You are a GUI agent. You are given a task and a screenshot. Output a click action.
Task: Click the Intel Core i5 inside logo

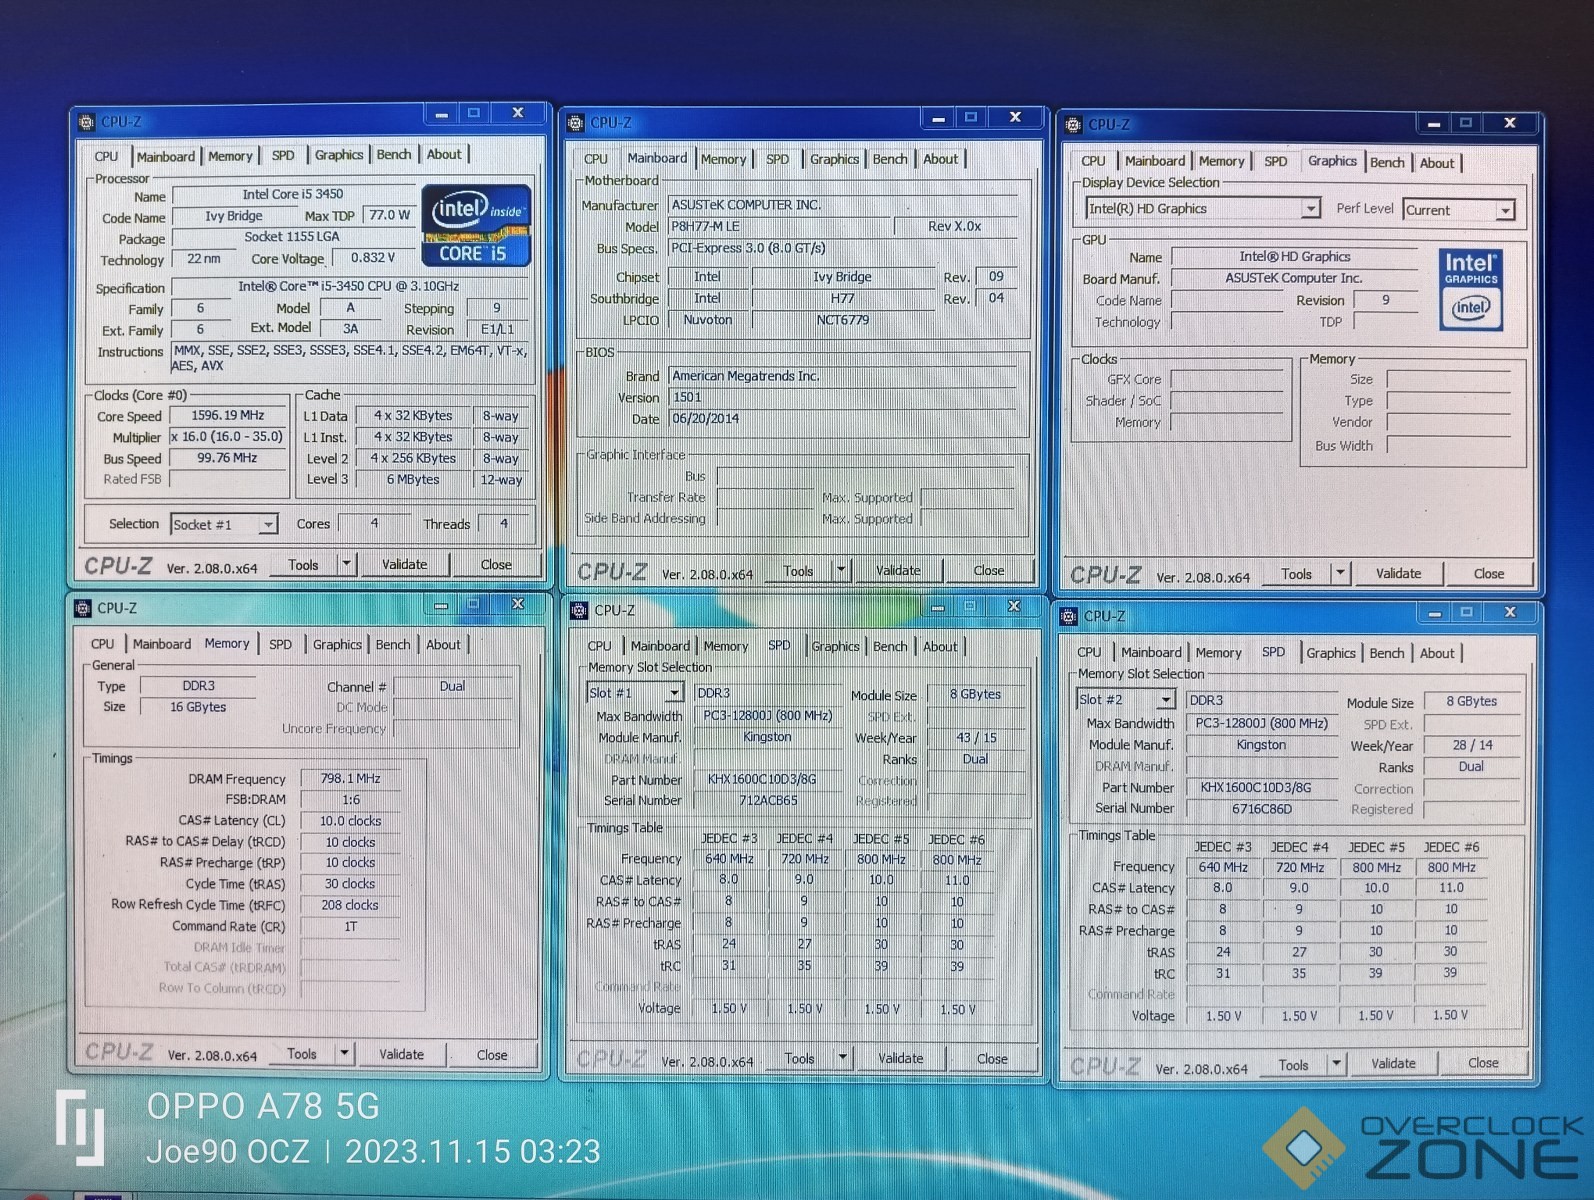pos(476,225)
